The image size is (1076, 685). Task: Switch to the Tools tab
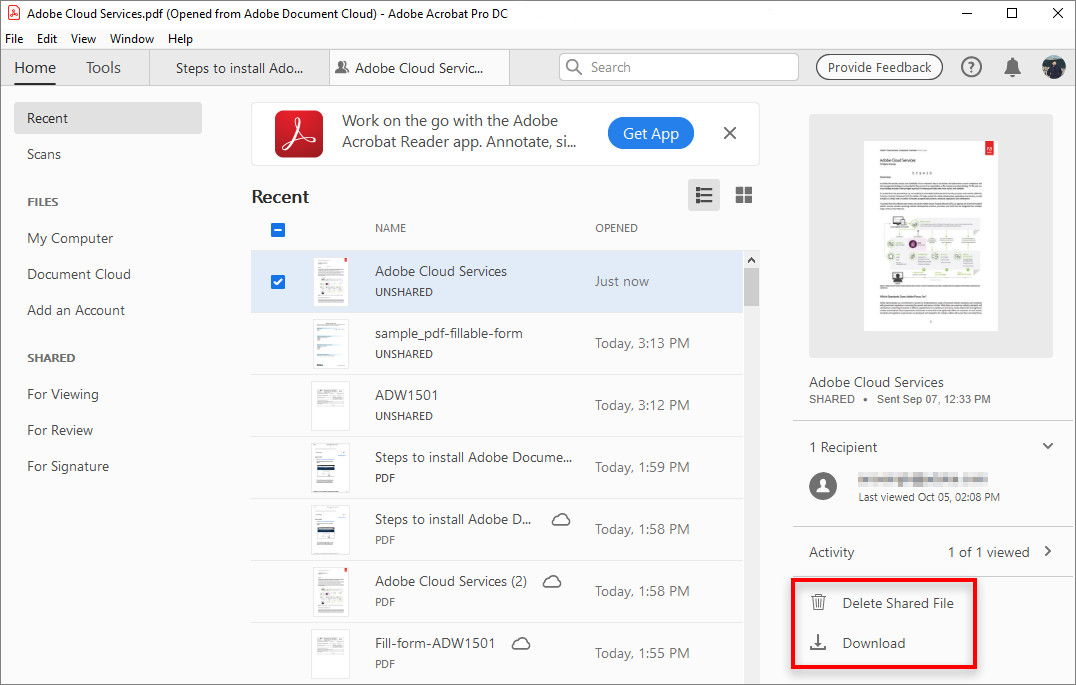(x=103, y=67)
